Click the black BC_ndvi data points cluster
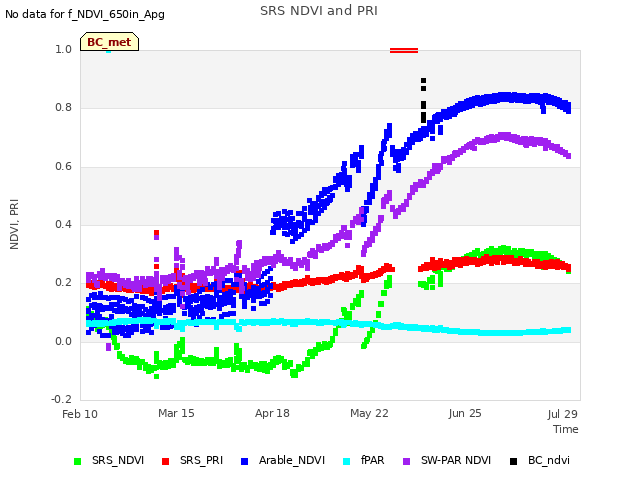 coord(424,101)
